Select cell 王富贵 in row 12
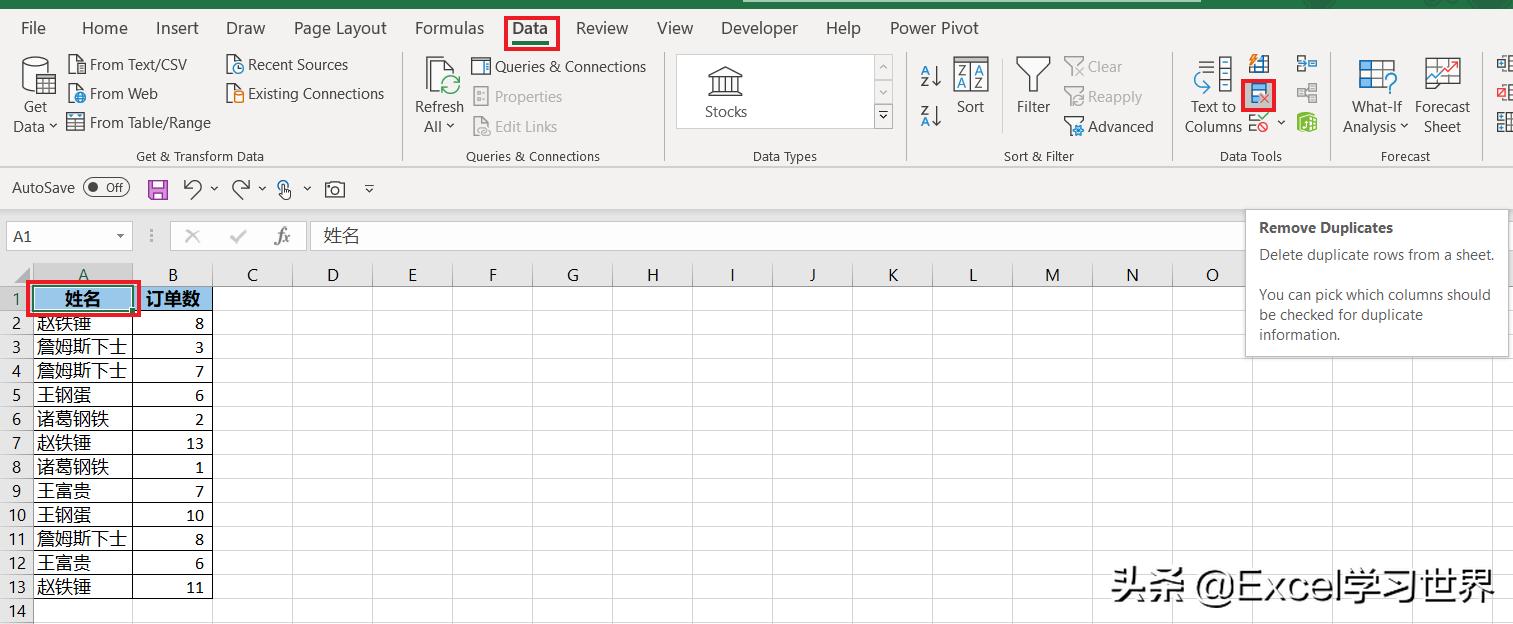This screenshot has height=624, width=1513. [x=83, y=563]
